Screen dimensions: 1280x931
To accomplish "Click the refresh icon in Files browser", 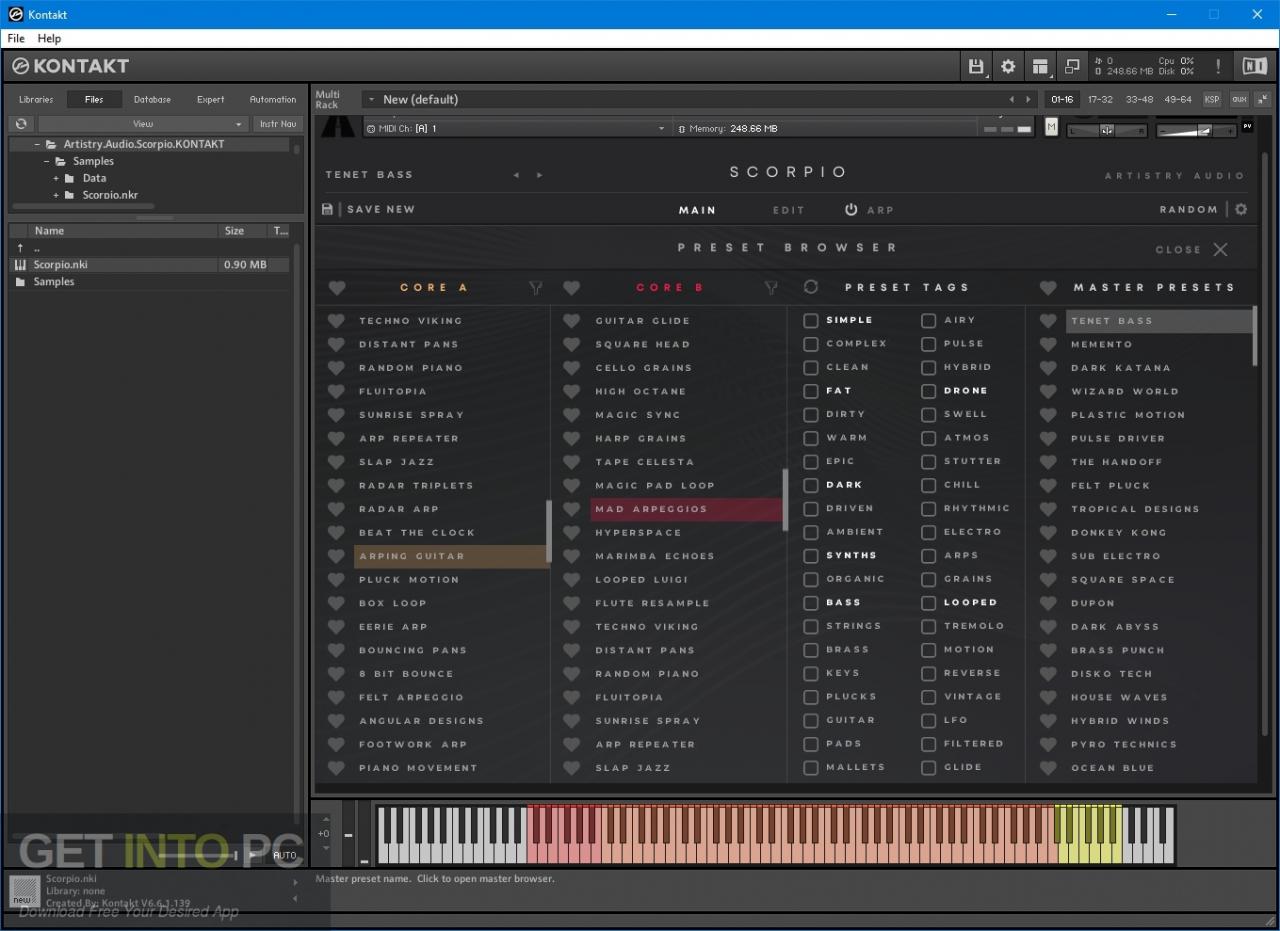I will [x=21, y=124].
